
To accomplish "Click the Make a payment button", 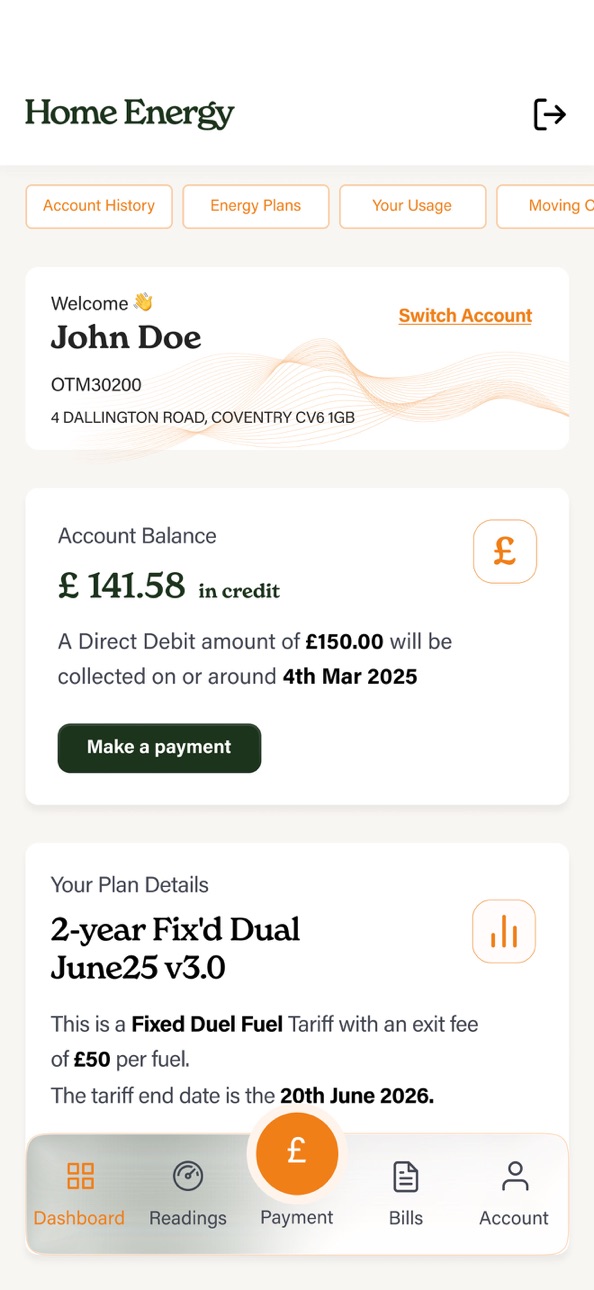I will coord(159,748).
